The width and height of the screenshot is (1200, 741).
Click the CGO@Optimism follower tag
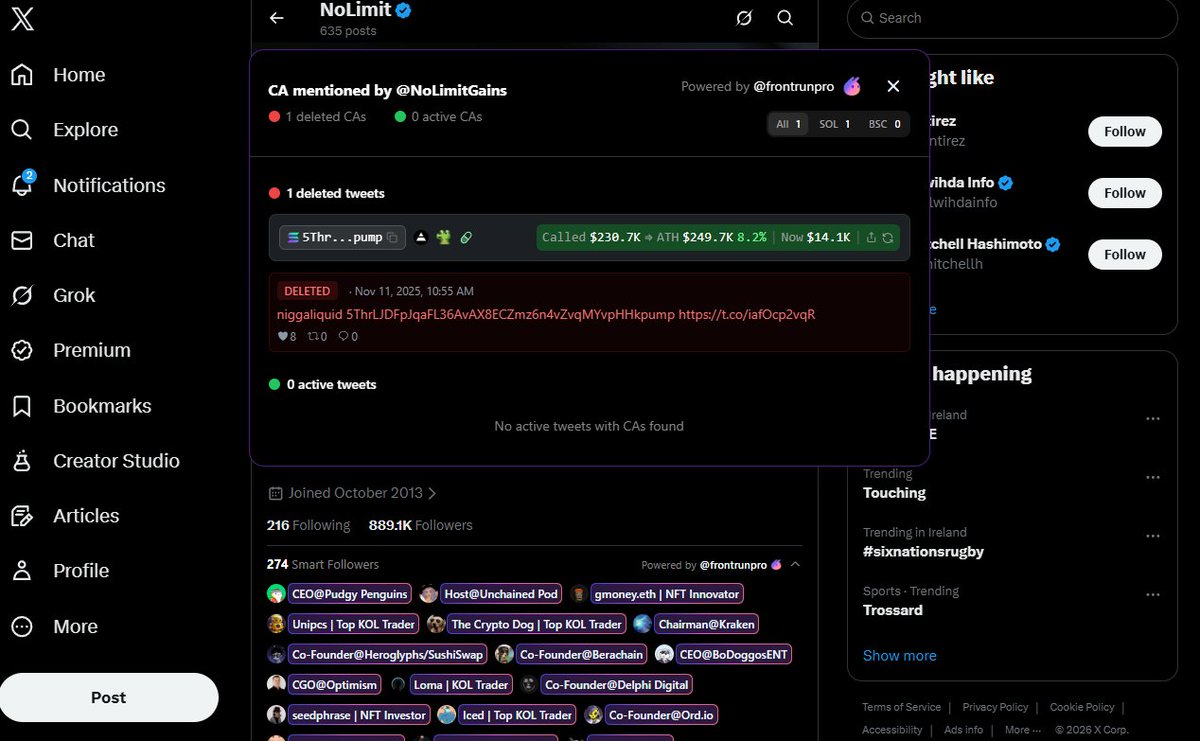tap(335, 685)
